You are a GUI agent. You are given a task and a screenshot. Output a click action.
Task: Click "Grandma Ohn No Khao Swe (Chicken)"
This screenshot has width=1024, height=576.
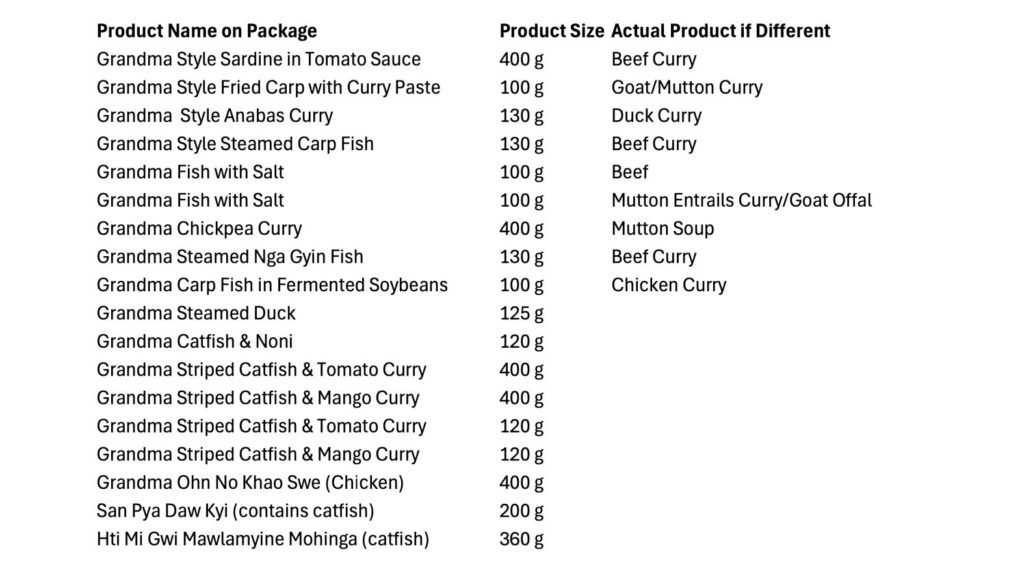point(250,482)
